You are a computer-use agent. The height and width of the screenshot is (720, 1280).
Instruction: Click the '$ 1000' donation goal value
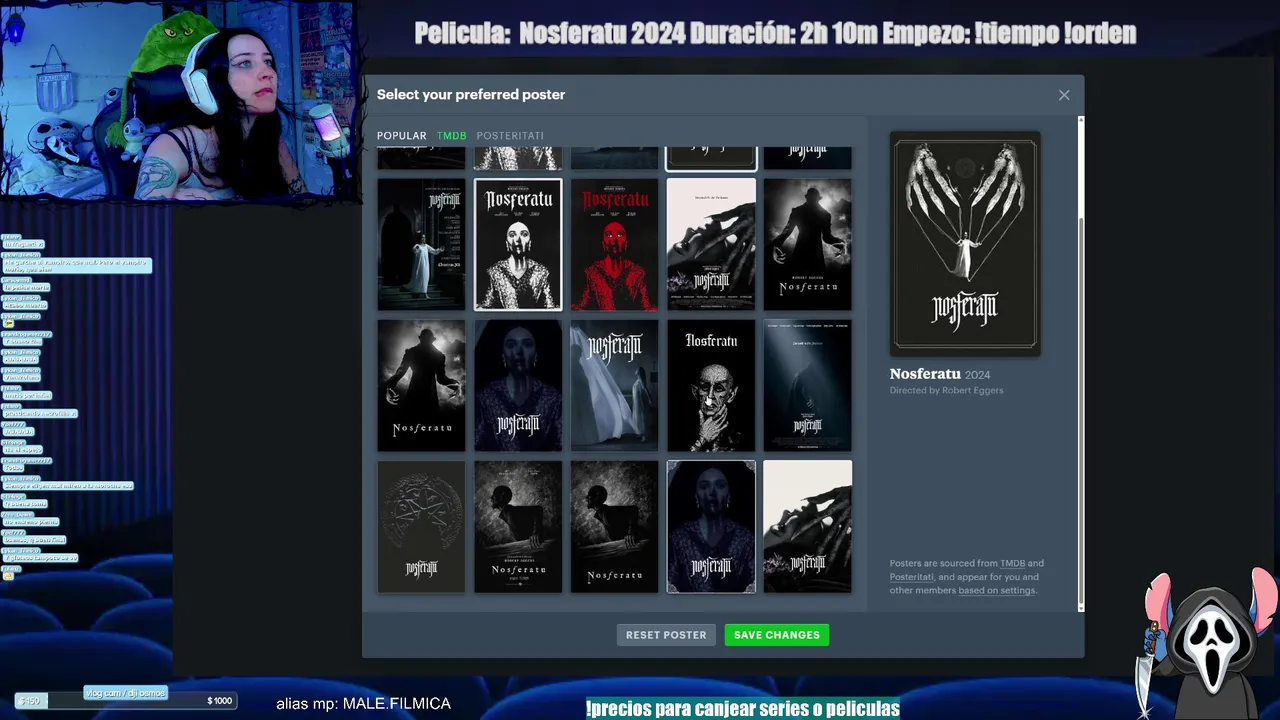[x=219, y=701]
